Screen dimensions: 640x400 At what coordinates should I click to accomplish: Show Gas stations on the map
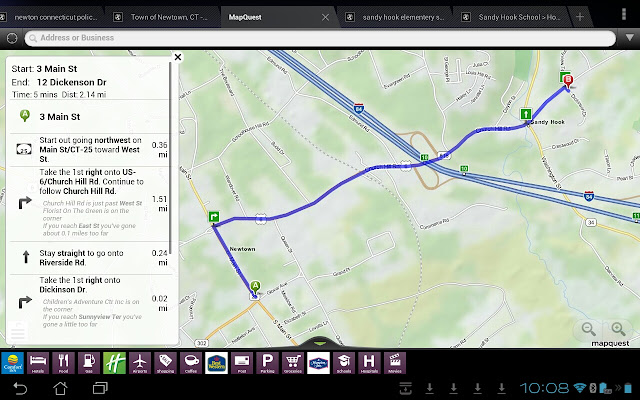point(89,363)
